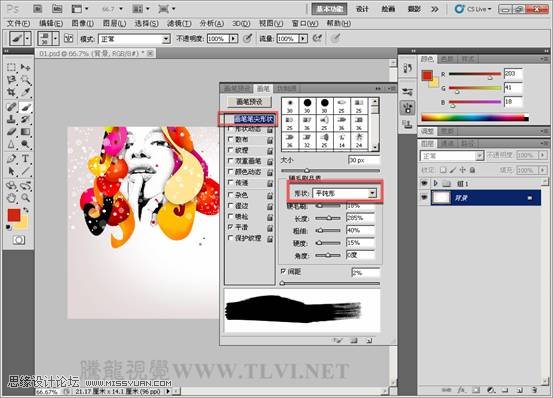Click the R slider in Color panel

point(475,74)
